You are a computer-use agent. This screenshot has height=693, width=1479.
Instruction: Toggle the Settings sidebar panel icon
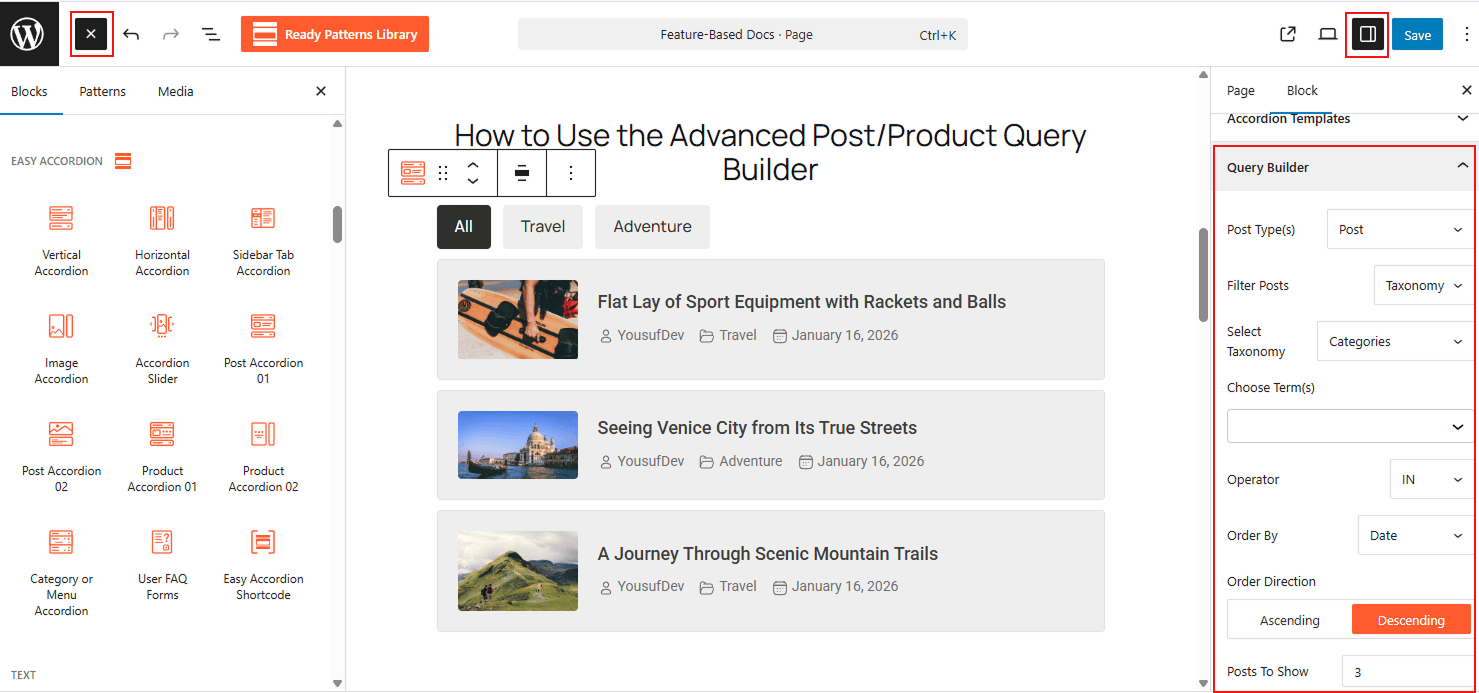1369,33
